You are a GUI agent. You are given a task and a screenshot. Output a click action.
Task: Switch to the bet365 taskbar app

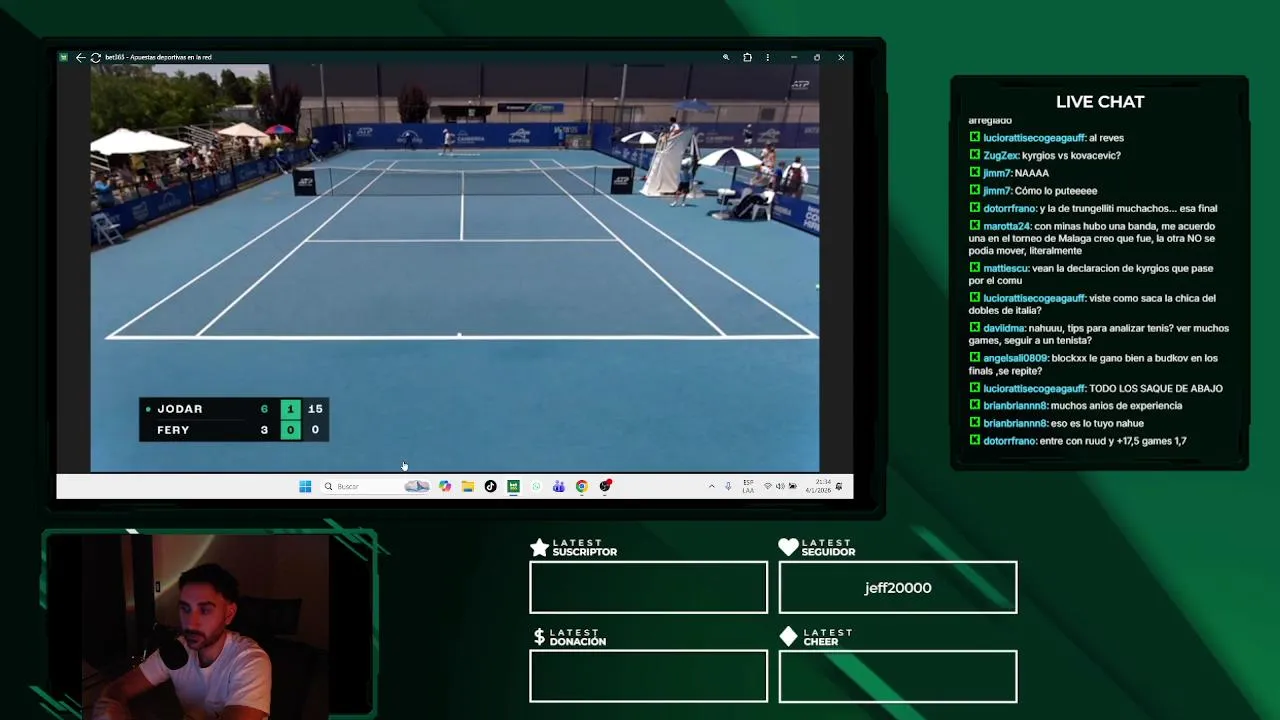pyautogui.click(x=513, y=486)
